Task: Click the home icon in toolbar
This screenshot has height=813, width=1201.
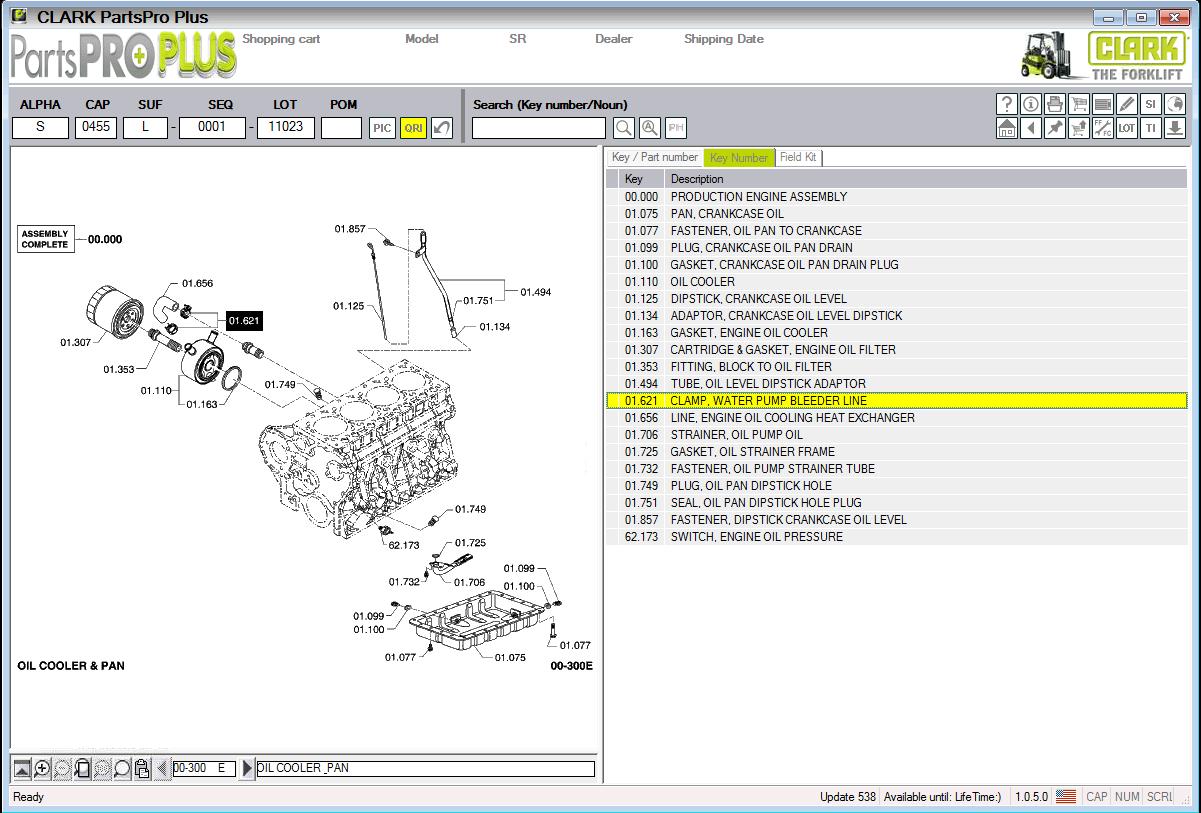Action: (x=1007, y=128)
